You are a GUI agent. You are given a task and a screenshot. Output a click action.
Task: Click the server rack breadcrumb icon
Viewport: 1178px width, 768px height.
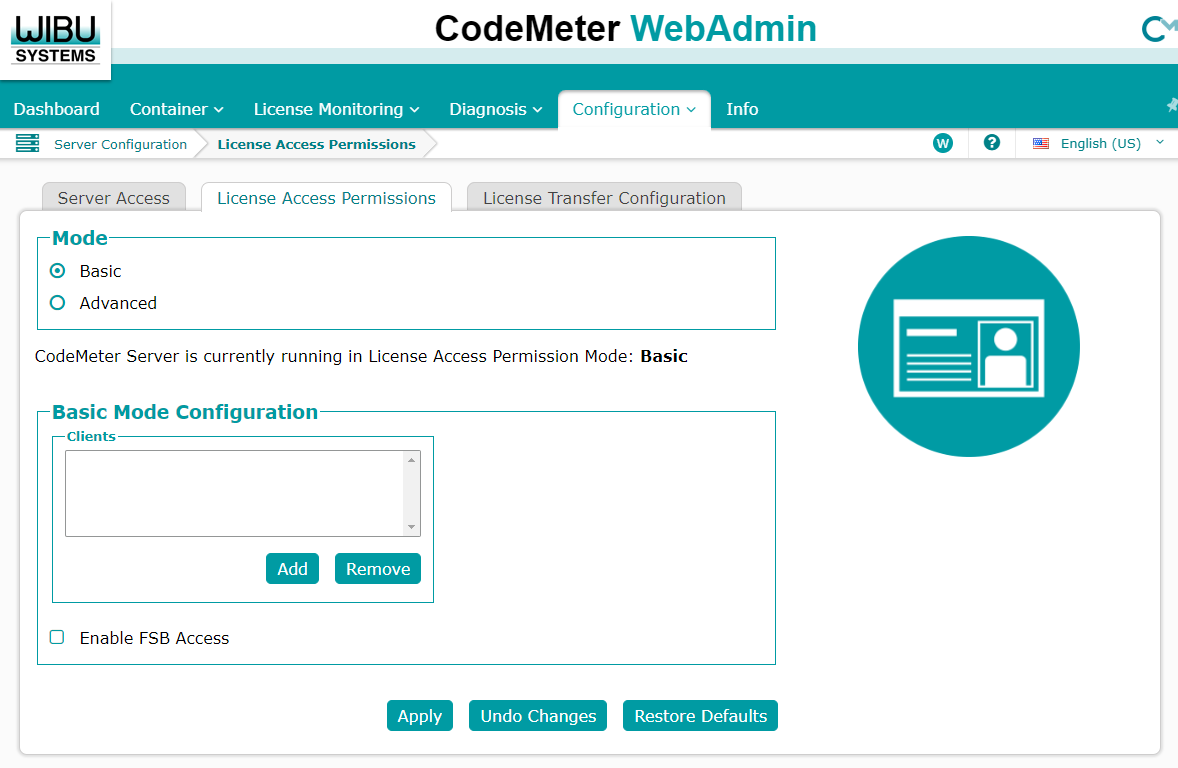click(27, 143)
